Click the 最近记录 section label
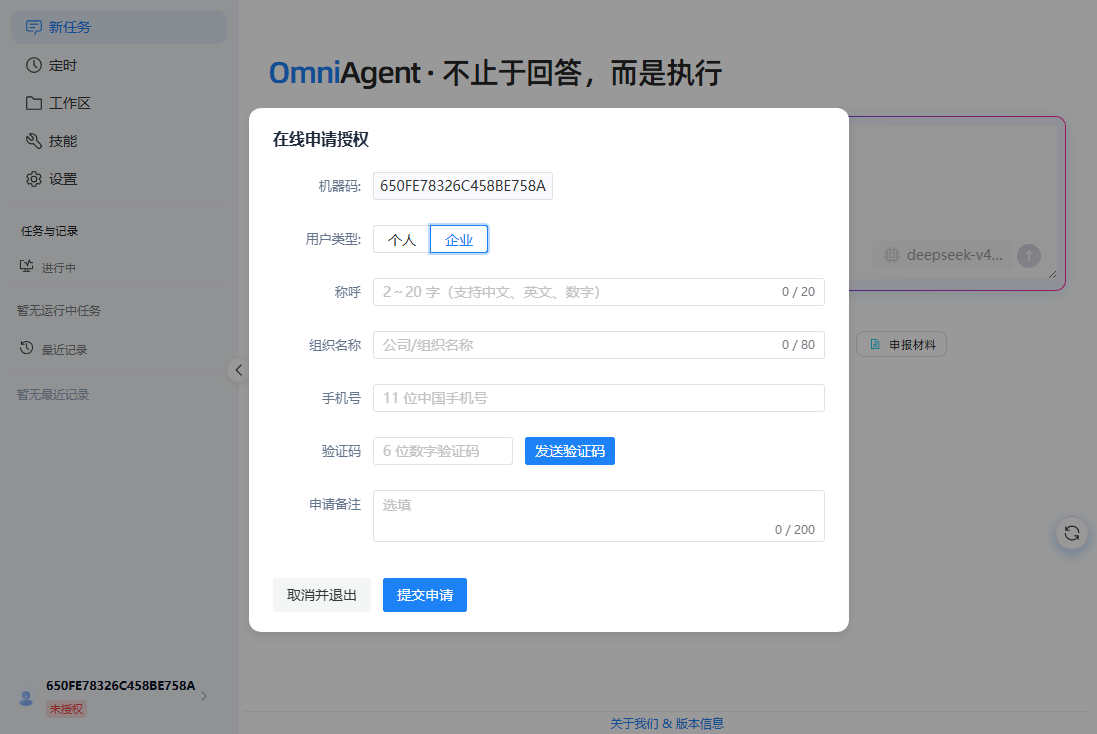This screenshot has width=1097, height=734. [64, 350]
